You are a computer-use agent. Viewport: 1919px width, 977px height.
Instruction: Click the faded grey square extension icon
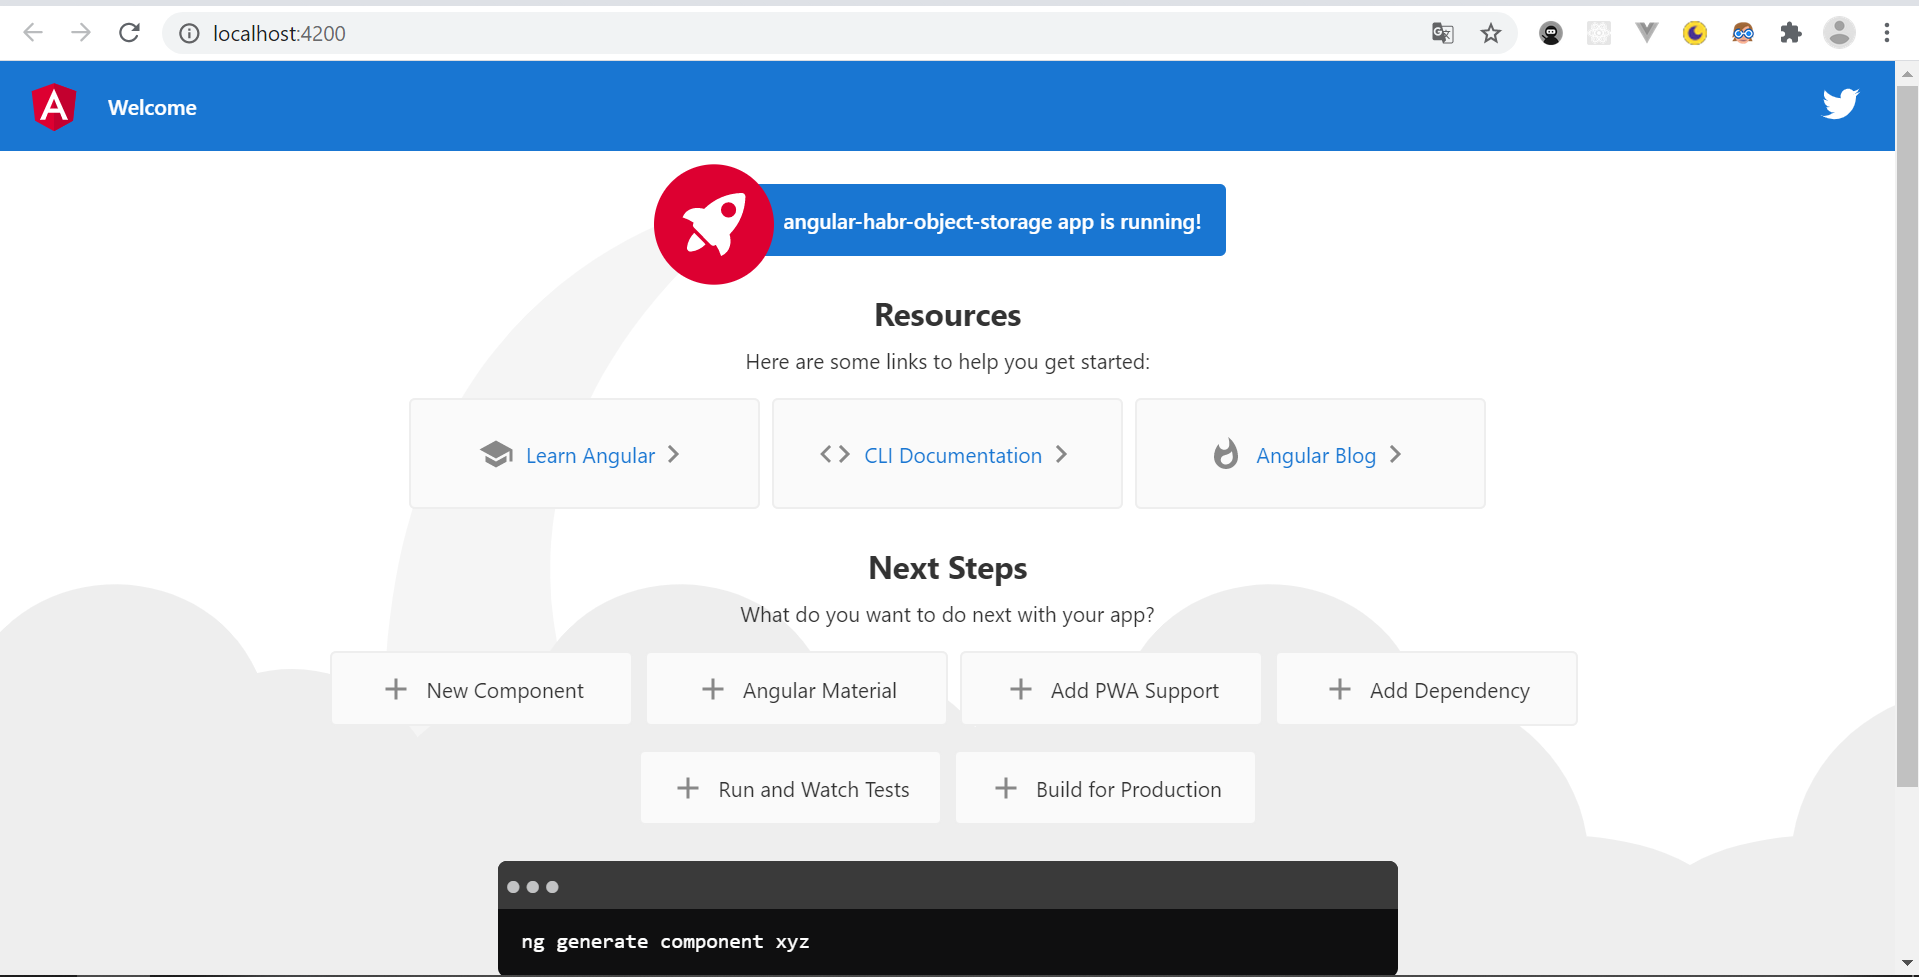click(1599, 33)
